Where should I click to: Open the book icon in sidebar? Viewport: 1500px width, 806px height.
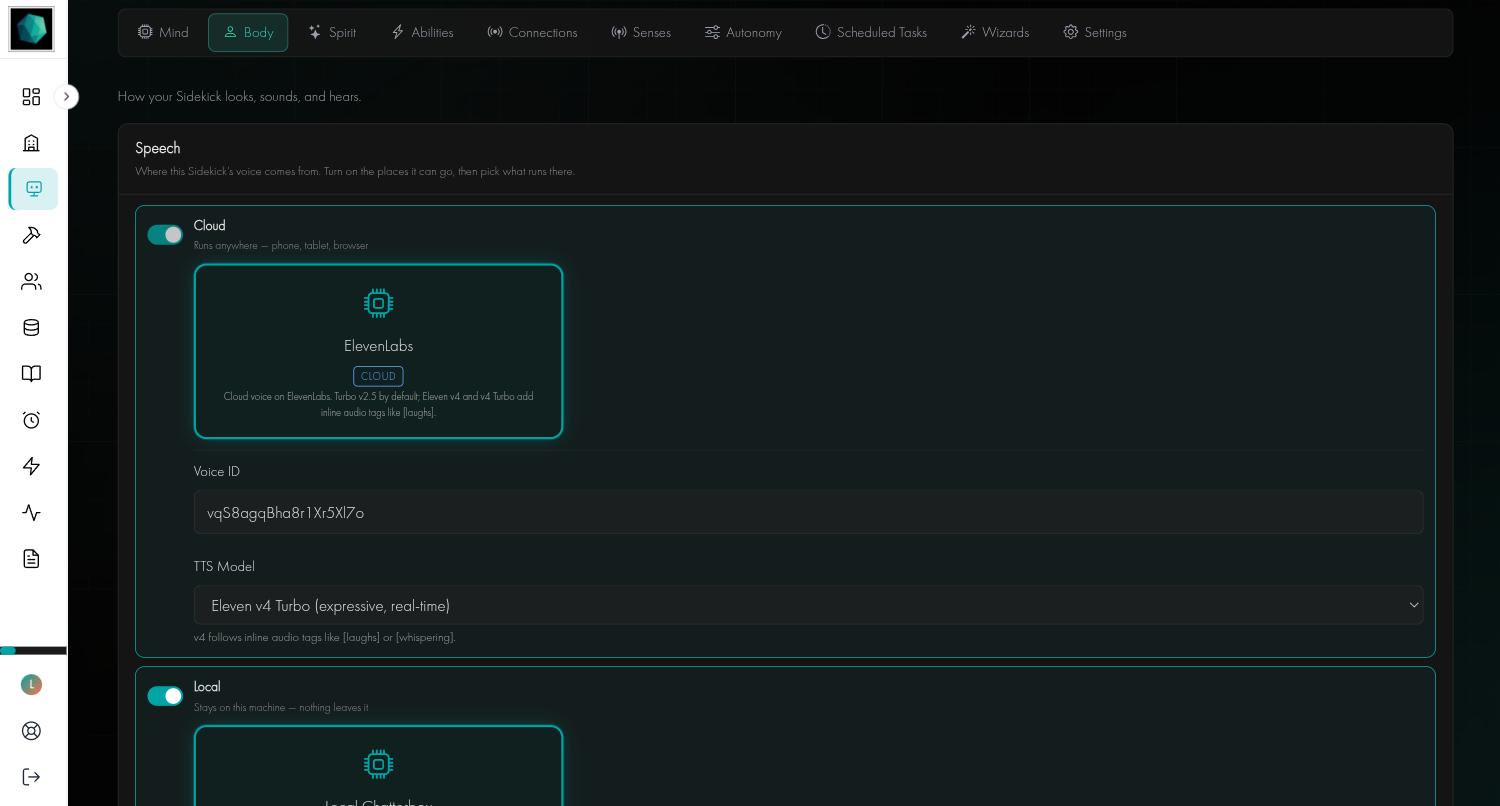click(x=31, y=374)
